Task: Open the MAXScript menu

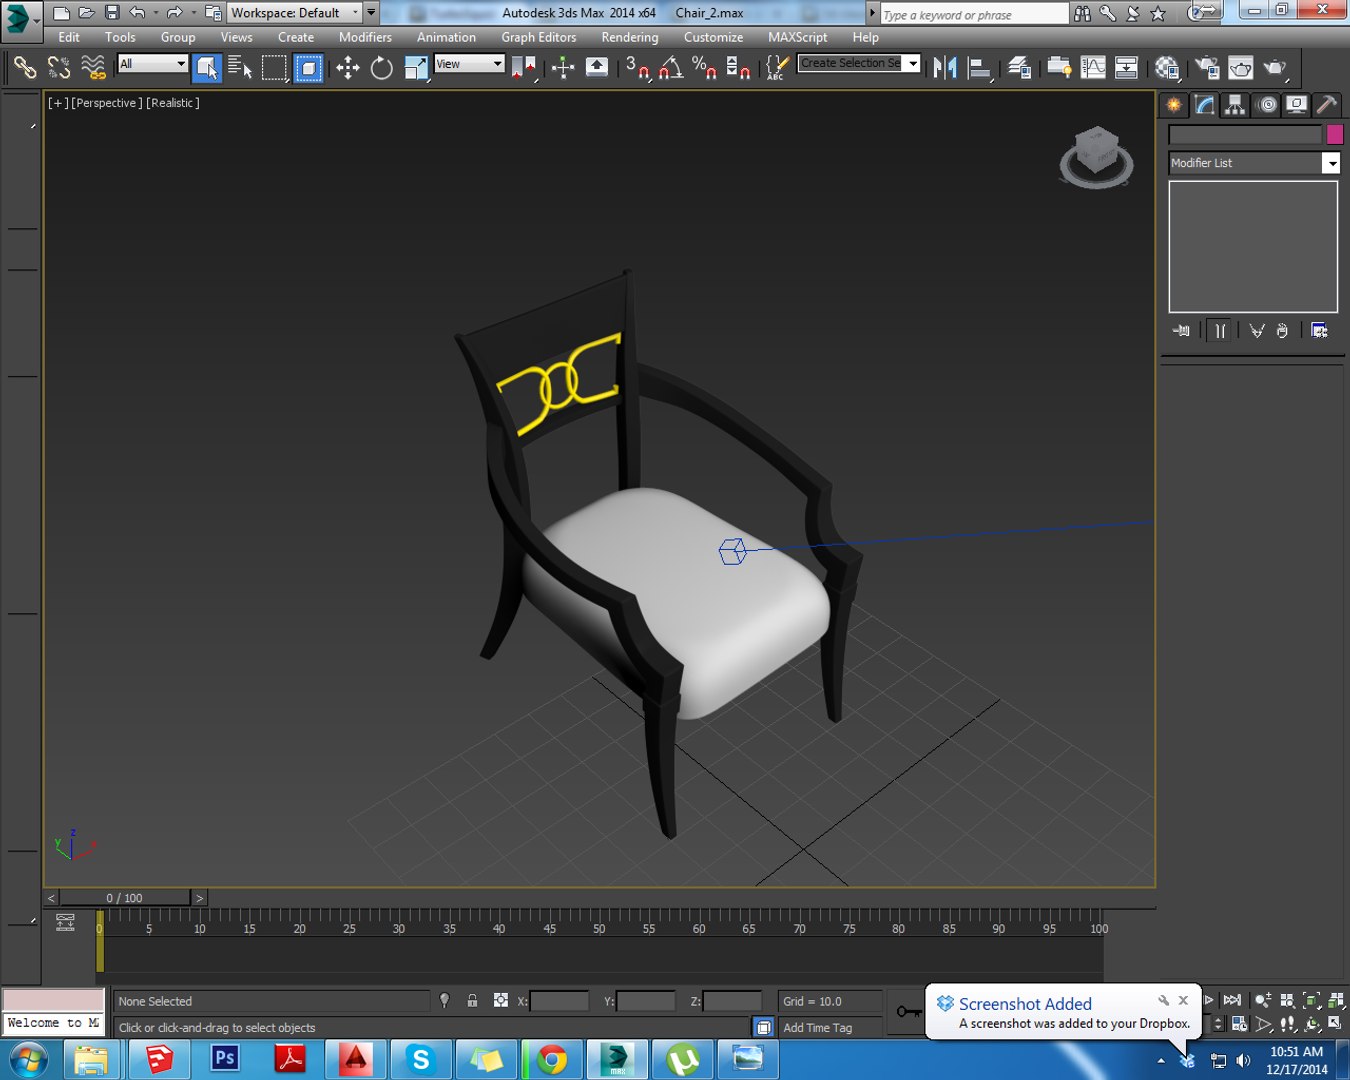Action: [x=798, y=37]
